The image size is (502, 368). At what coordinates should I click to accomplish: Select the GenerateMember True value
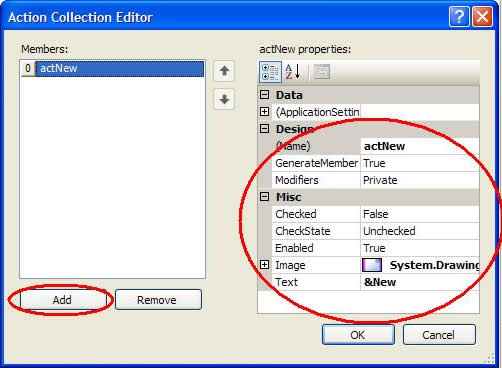(420, 163)
